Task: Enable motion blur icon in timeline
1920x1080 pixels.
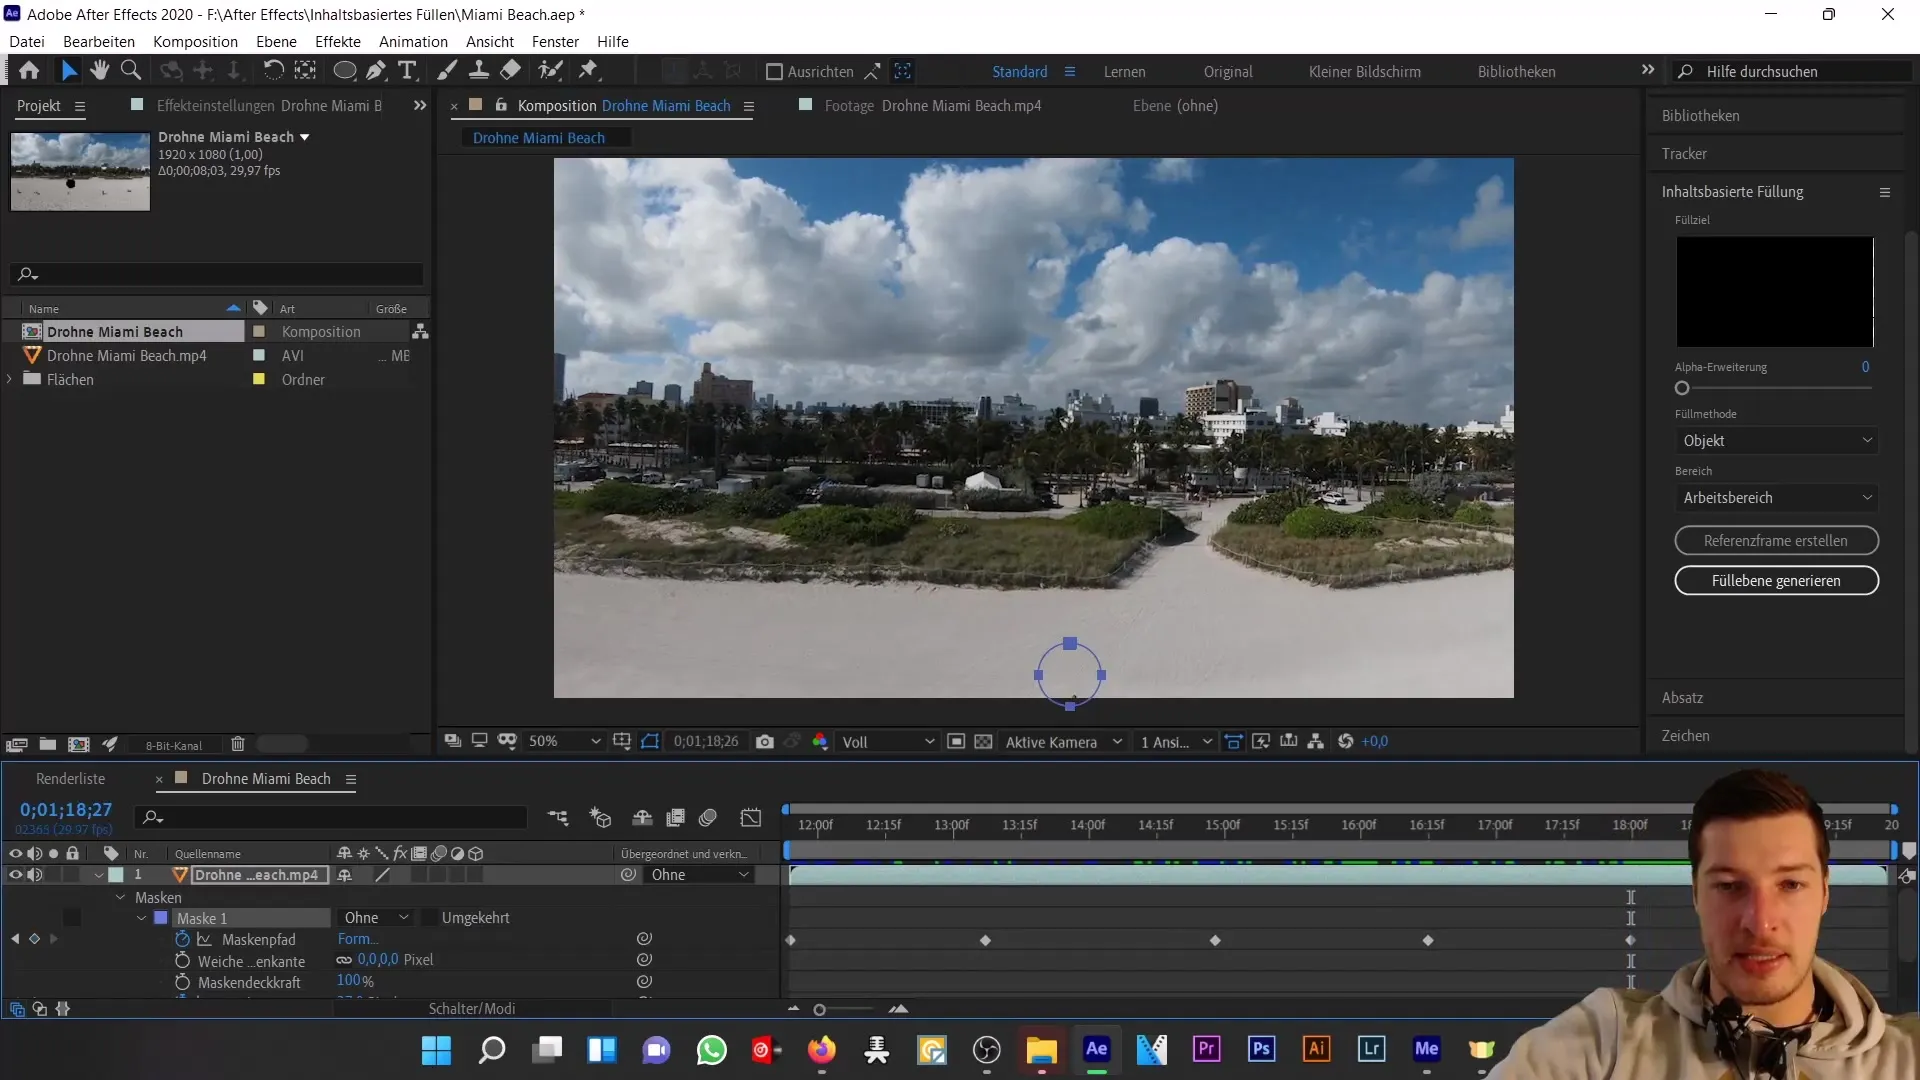Action: click(708, 818)
